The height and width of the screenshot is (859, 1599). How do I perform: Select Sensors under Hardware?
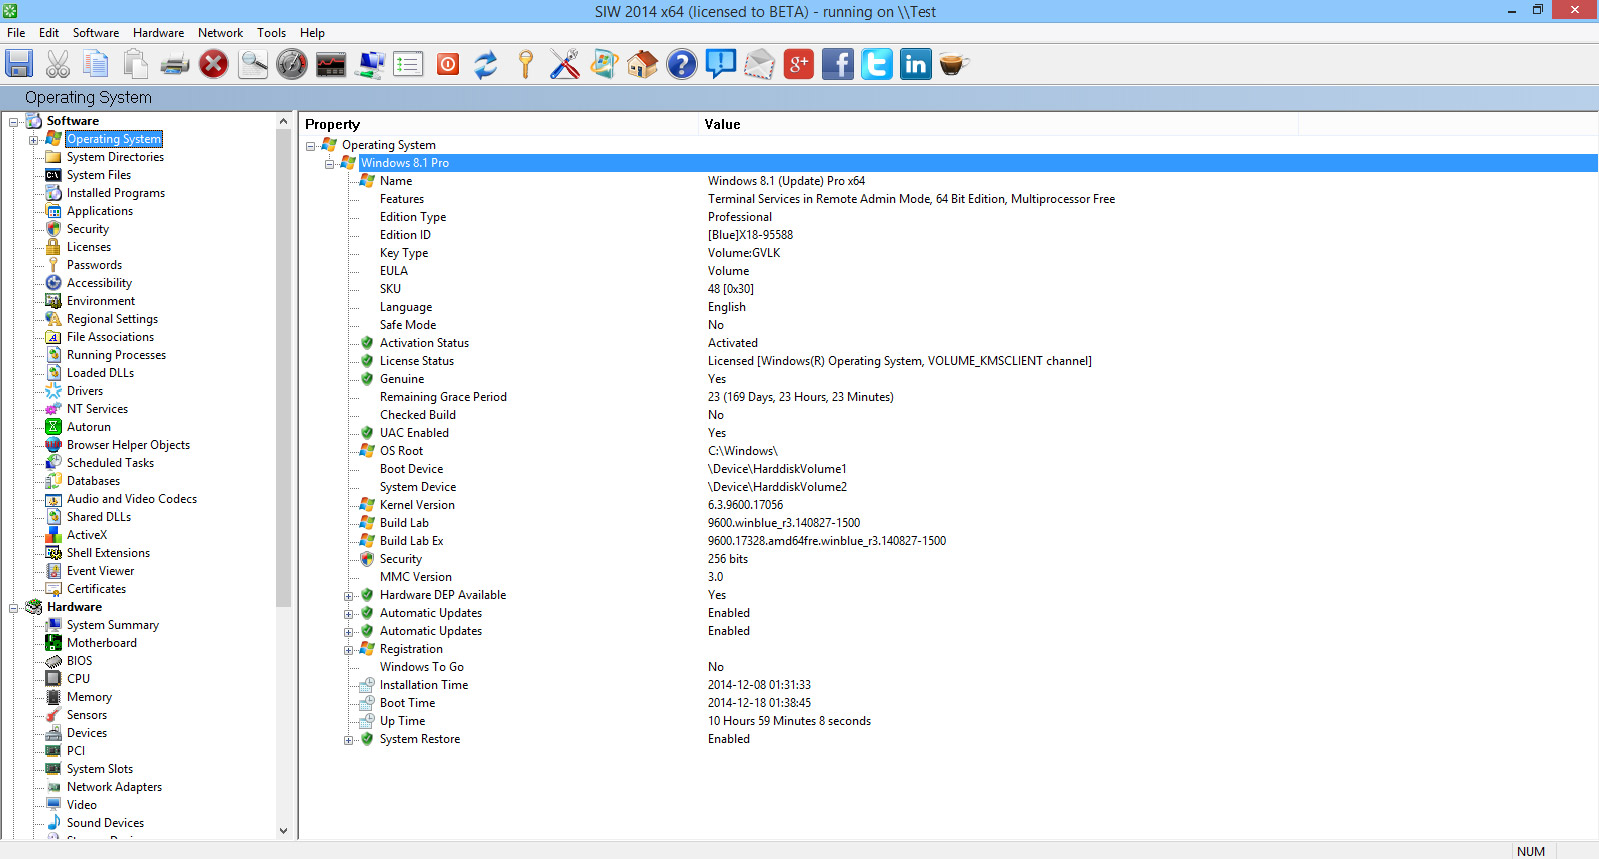[x=87, y=715]
